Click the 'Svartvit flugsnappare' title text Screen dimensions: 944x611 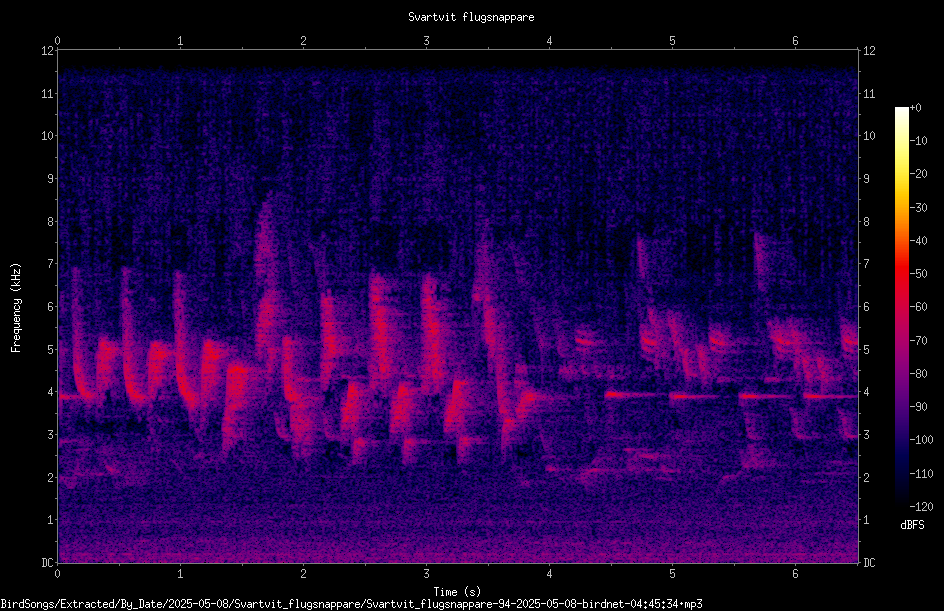(471, 17)
